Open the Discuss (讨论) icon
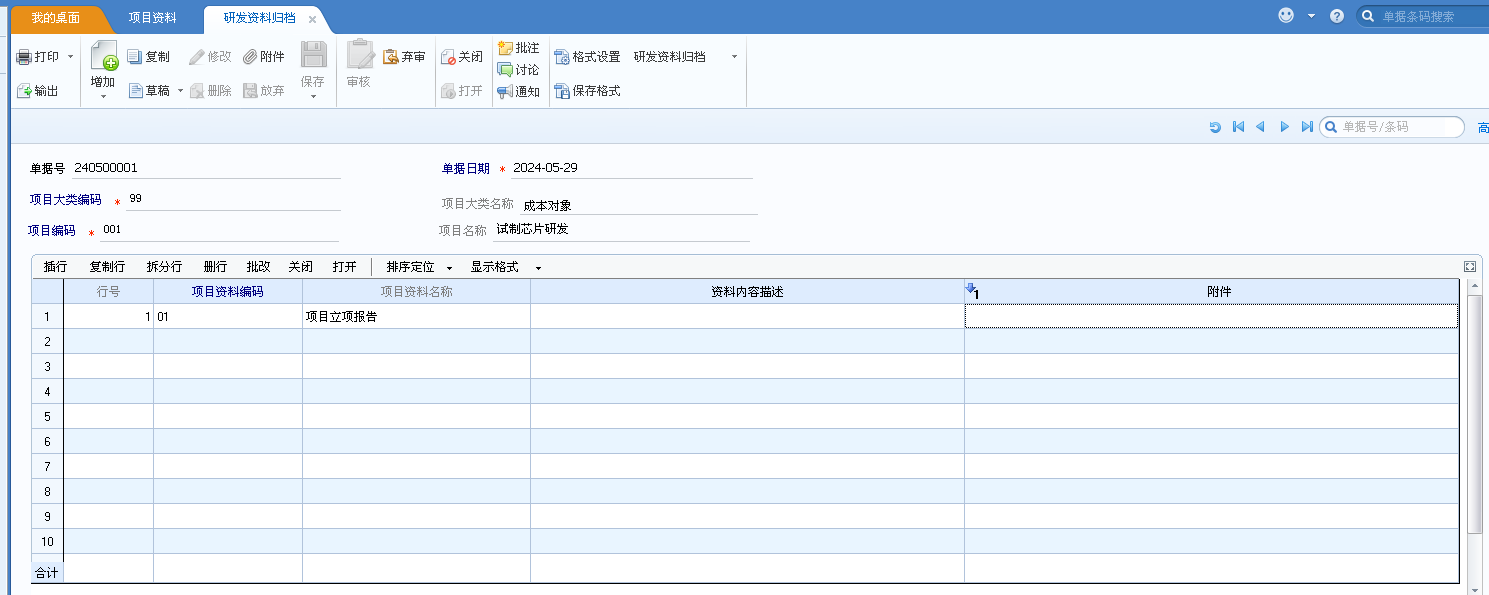This screenshot has height=595, width=1489. tap(505, 70)
